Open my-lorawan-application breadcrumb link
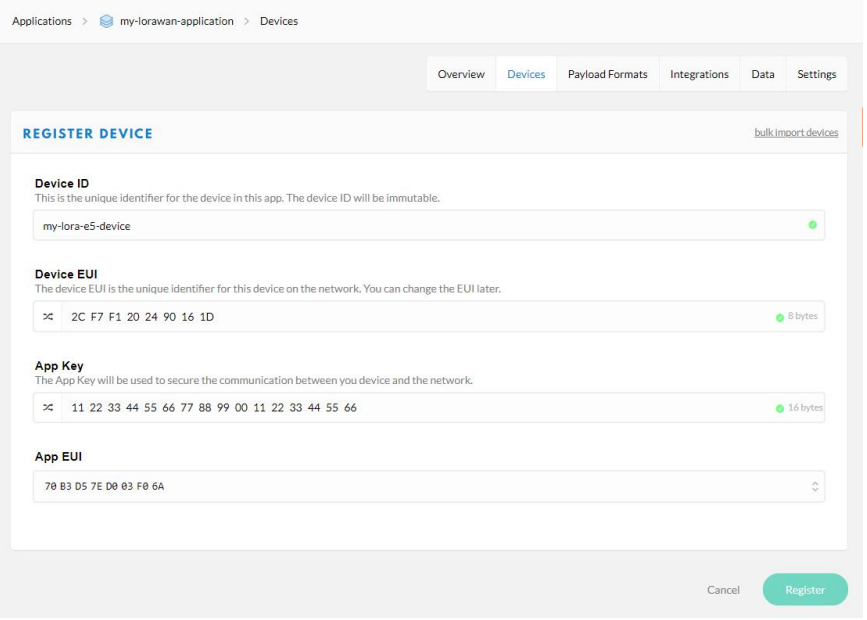 pyautogui.click(x=176, y=22)
